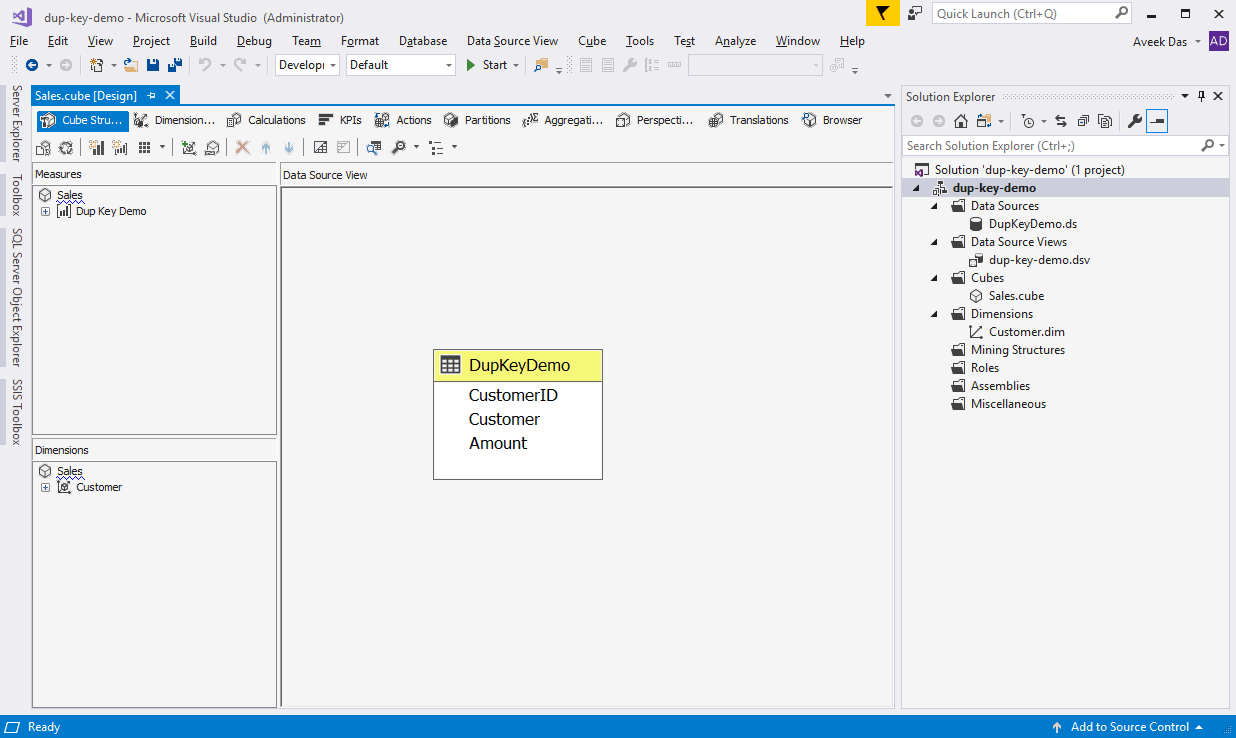
Task: Click the Save All toolbar icon
Action: point(175,65)
